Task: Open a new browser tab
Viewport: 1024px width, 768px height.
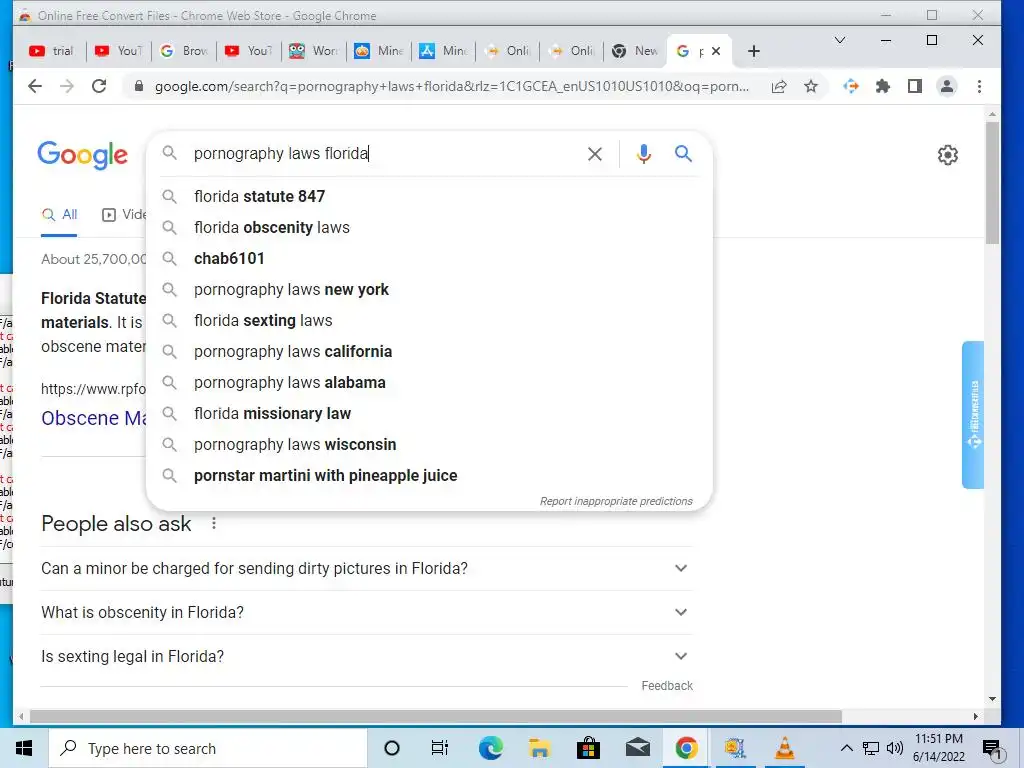Action: pos(753,51)
